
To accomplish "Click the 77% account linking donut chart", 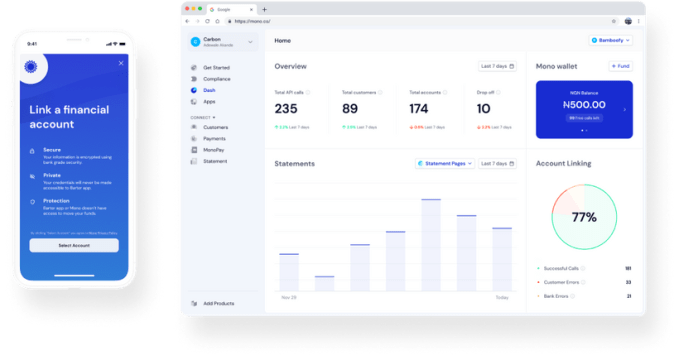I will (x=584, y=217).
